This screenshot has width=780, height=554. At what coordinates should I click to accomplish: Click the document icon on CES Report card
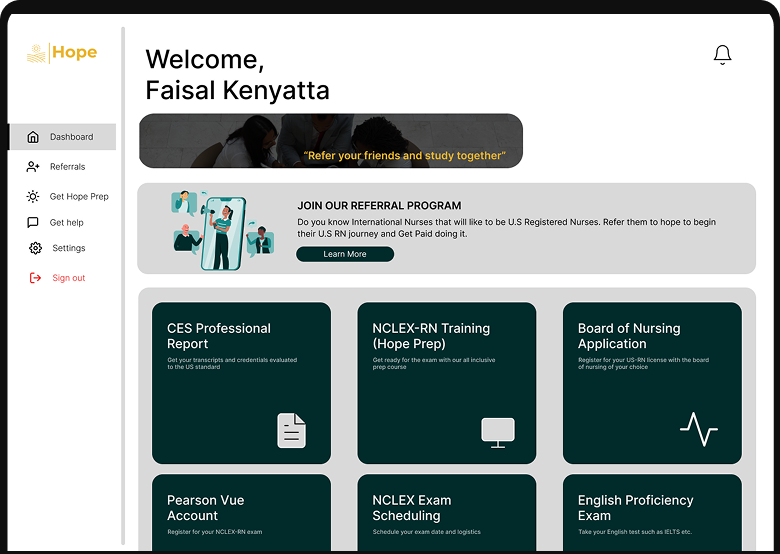(x=291, y=430)
